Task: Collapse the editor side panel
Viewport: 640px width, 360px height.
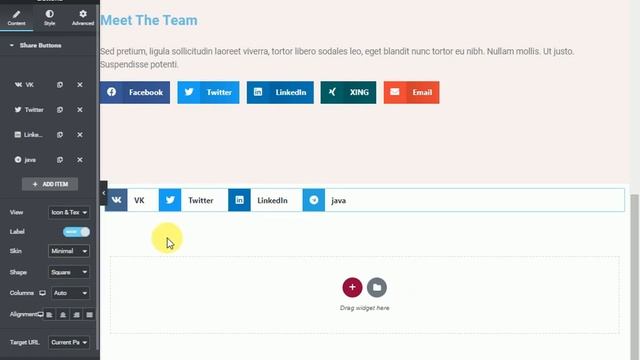Action: 104,193
